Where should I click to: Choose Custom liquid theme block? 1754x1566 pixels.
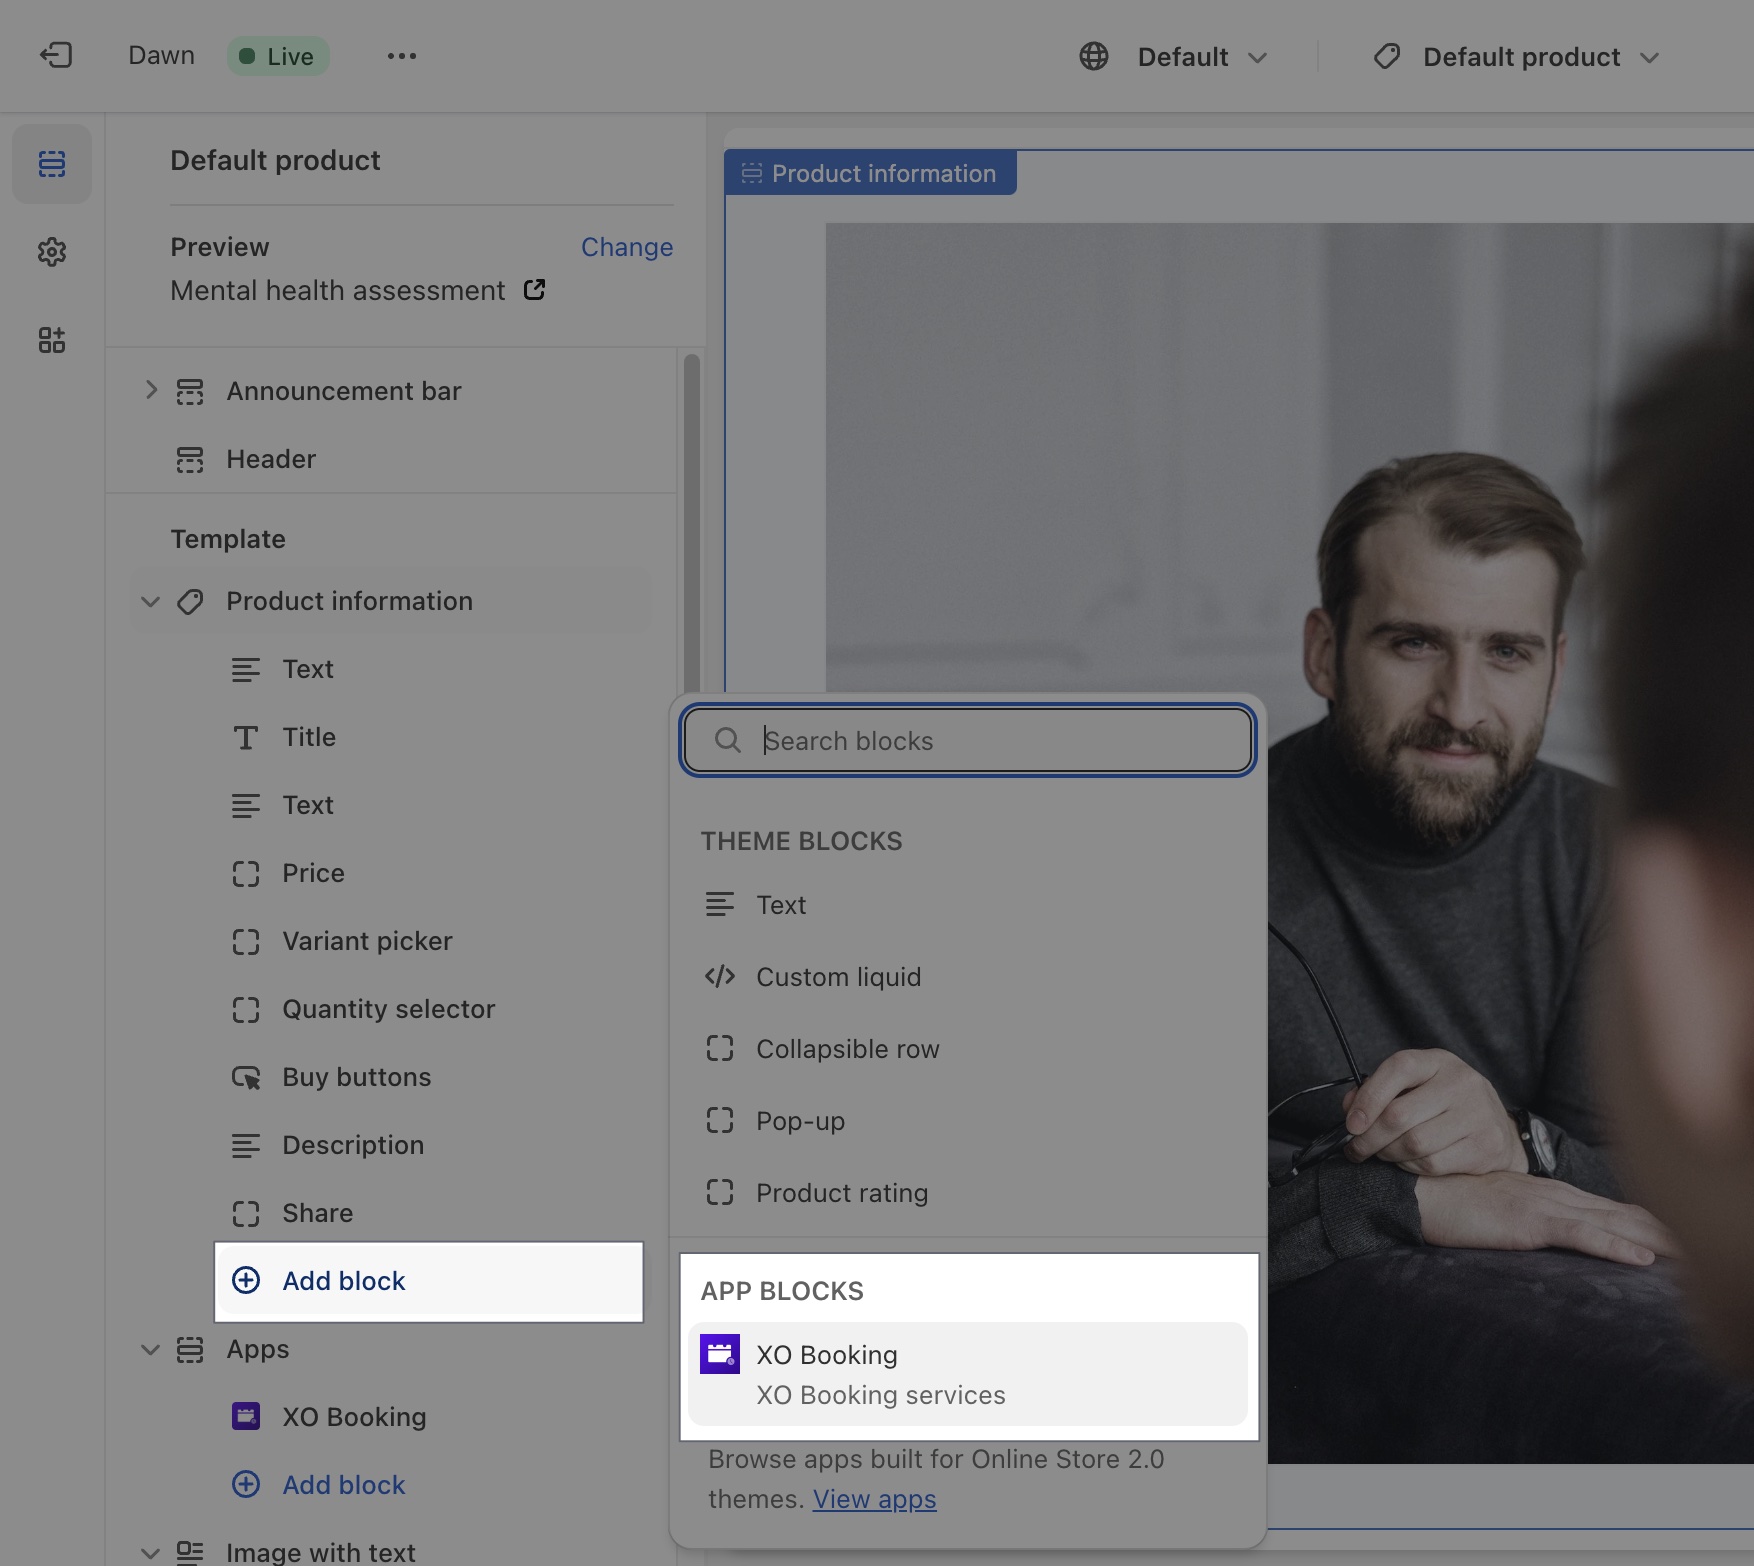pyautogui.click(x=838, y=977)
